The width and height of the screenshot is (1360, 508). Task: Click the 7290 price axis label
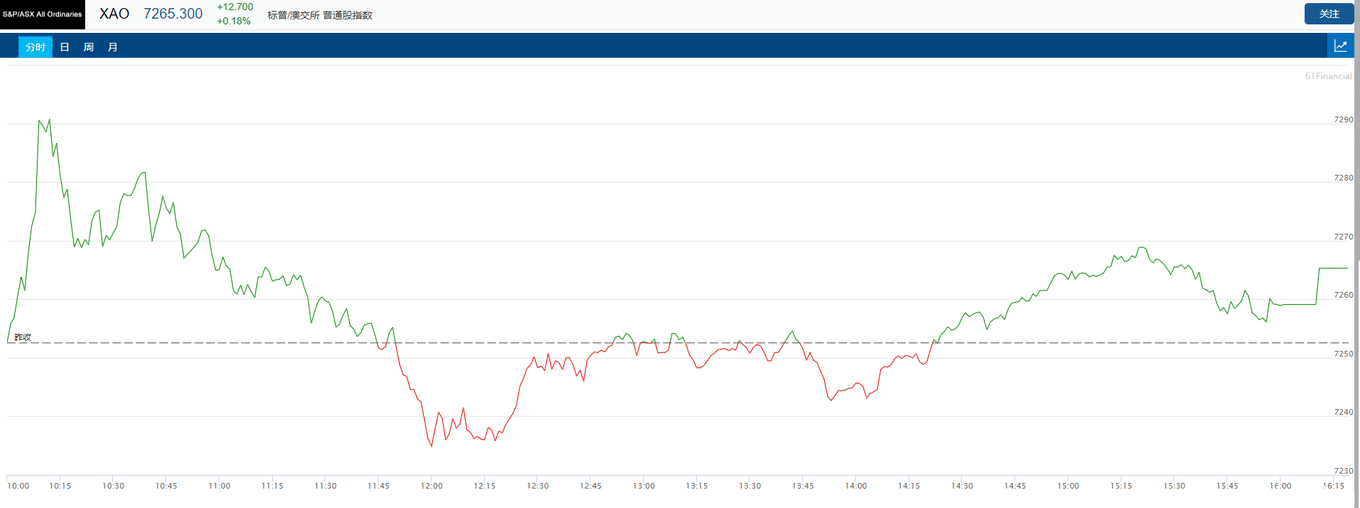[1343, 120]
